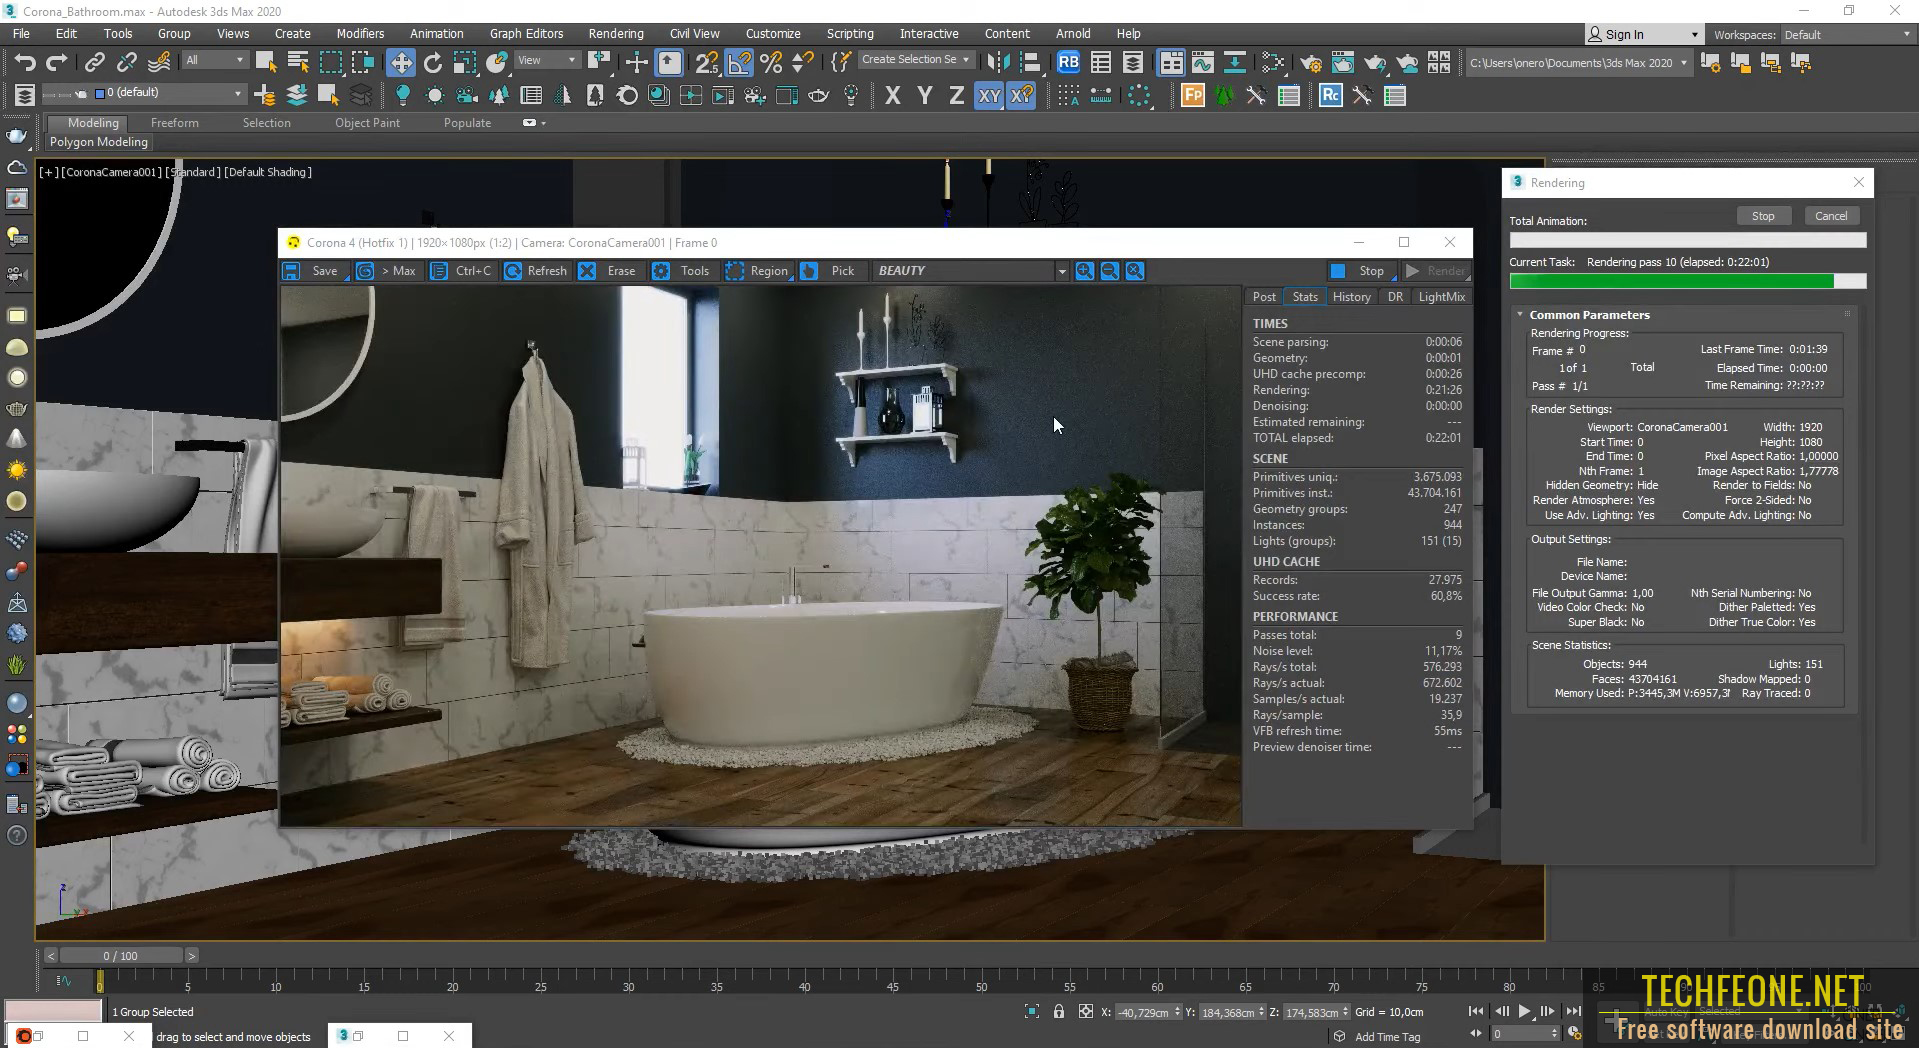1919x1048 pixels.
Task: Select the Select and Move tool
Action: click(x=401, y=62)
